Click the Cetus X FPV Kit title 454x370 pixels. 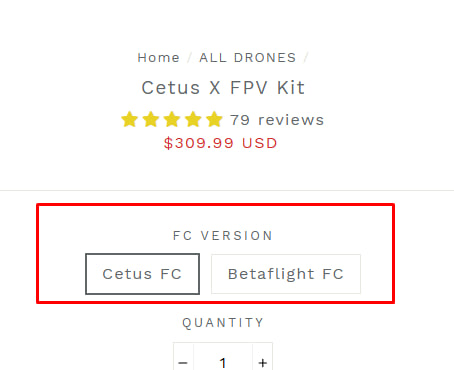223,88
